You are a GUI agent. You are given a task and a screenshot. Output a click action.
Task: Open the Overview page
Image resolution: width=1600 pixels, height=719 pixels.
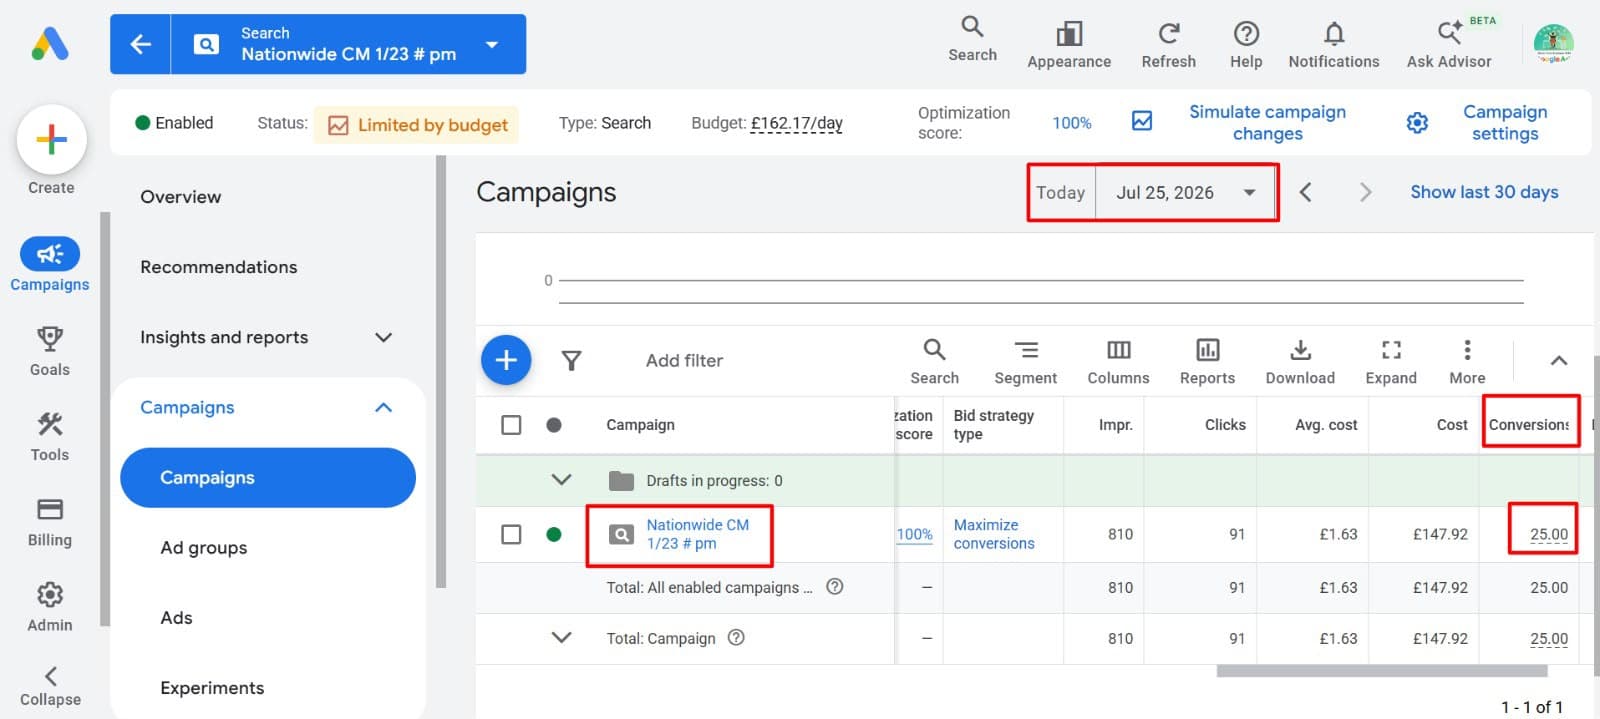181,197
